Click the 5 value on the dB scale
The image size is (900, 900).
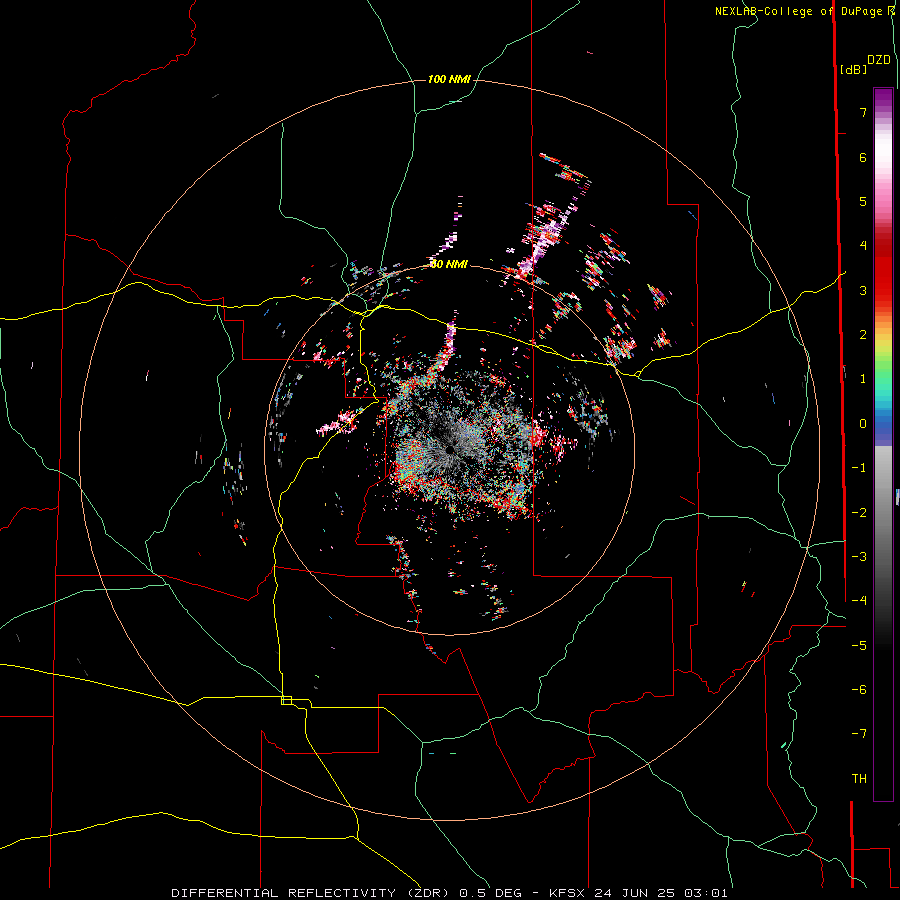pyautogui.click(x=863, y=201)
